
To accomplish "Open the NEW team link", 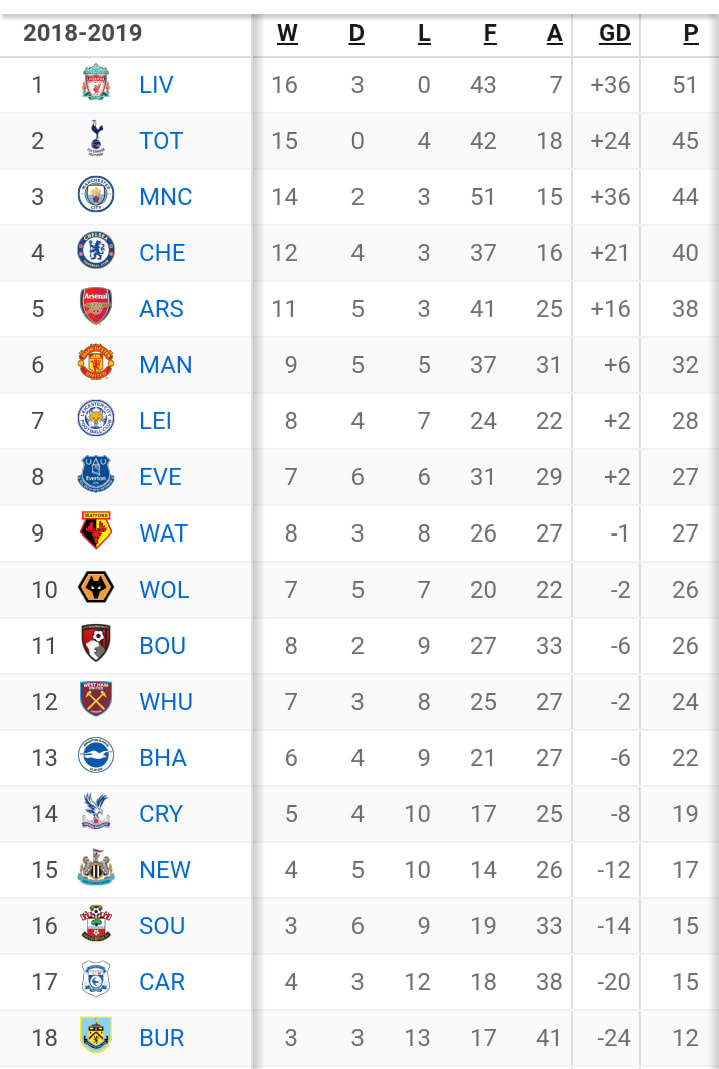I will pos(165,869).
